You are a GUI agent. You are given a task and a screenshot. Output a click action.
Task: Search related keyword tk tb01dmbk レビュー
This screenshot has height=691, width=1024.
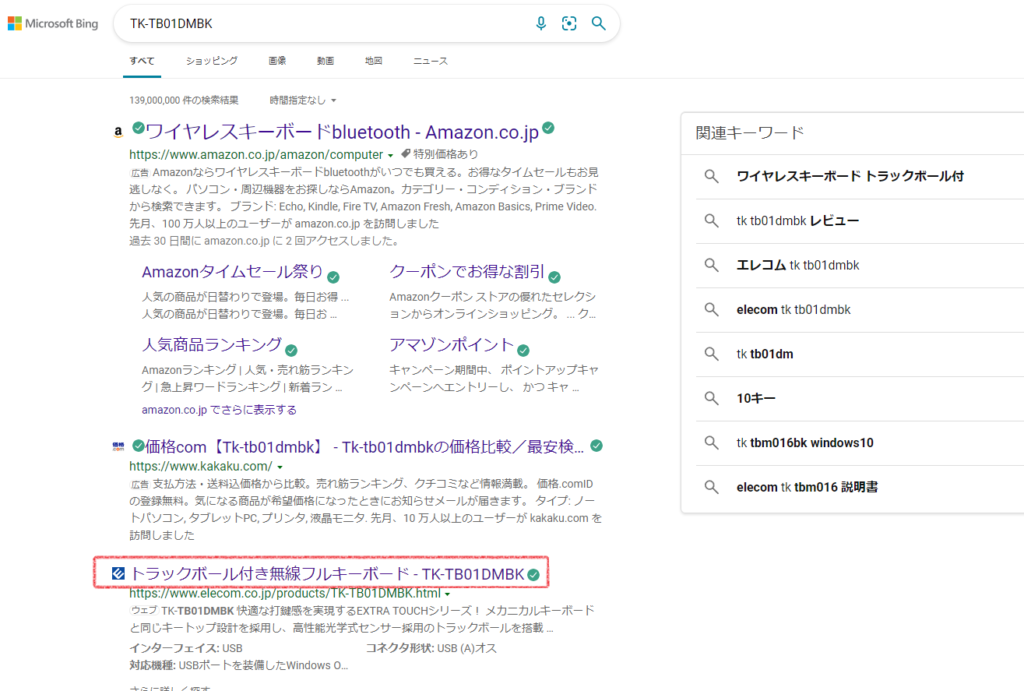click(x=798, y=221)
